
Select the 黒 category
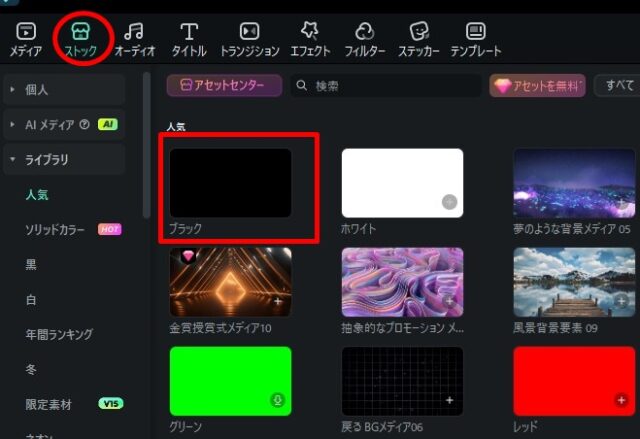pos(31,264)
